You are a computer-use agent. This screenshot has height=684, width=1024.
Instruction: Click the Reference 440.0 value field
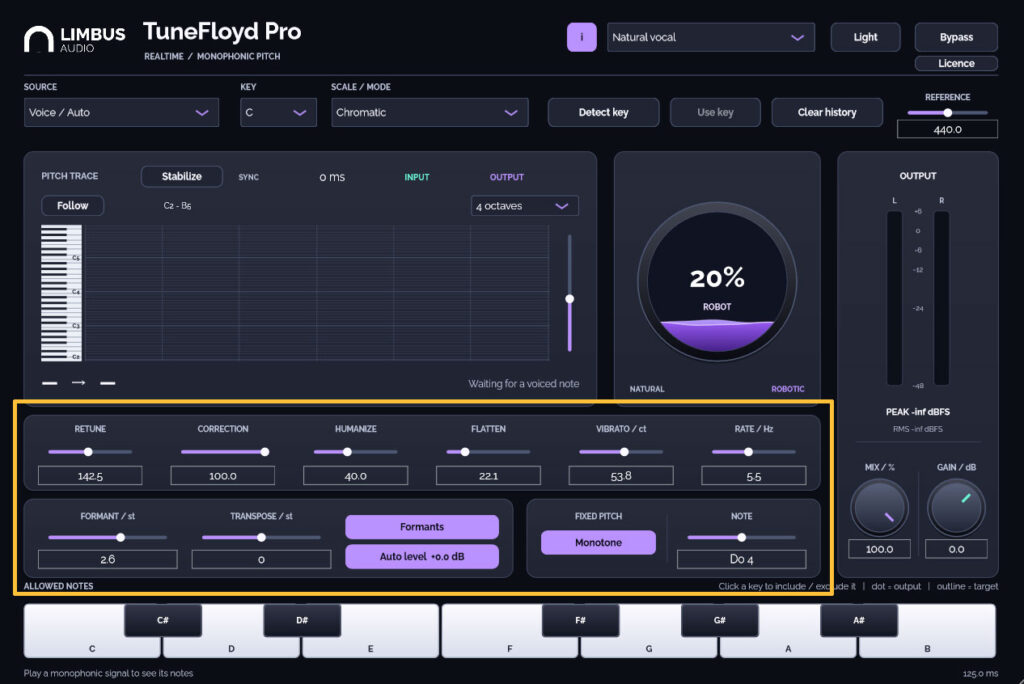947,129
